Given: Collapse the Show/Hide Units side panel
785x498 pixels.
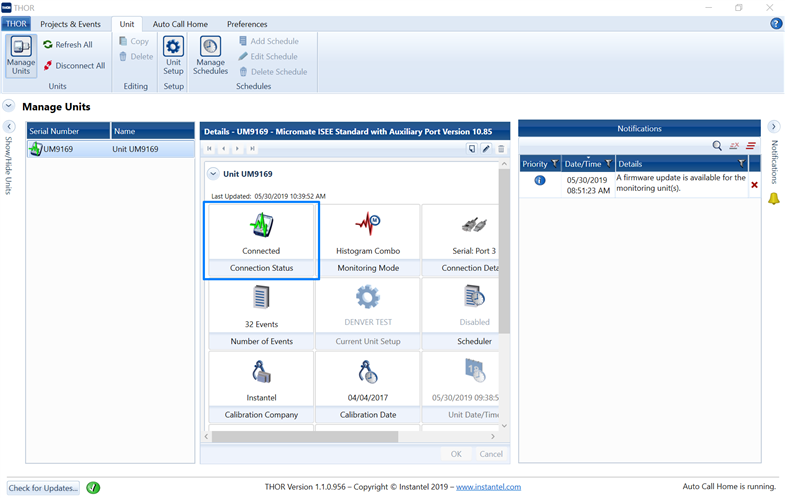Looking at the screenshot, I should click(x=9, y=127).
